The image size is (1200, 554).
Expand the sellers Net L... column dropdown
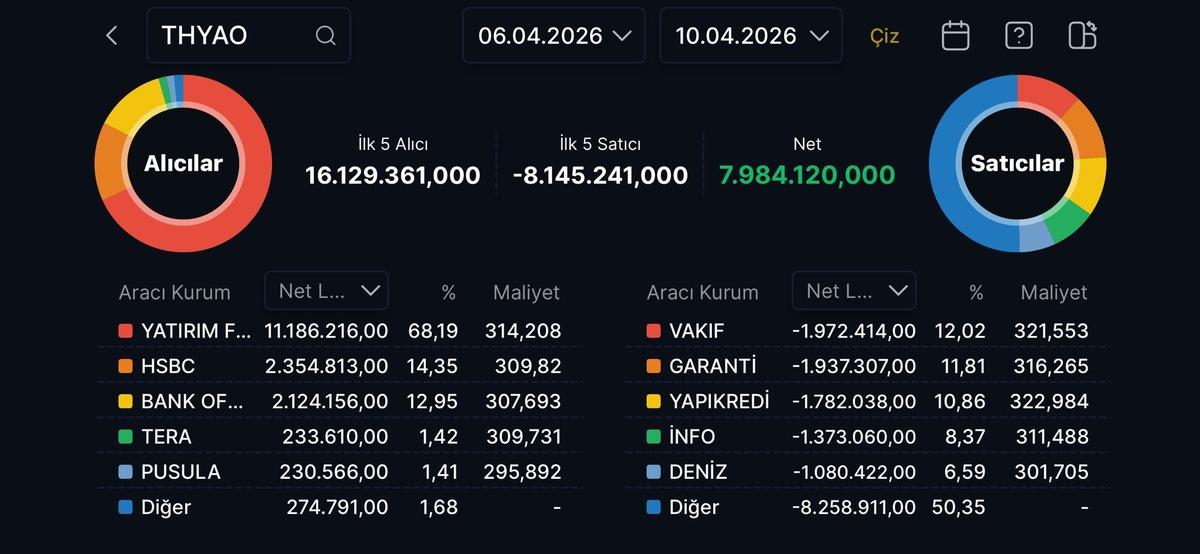click(854, 291)
